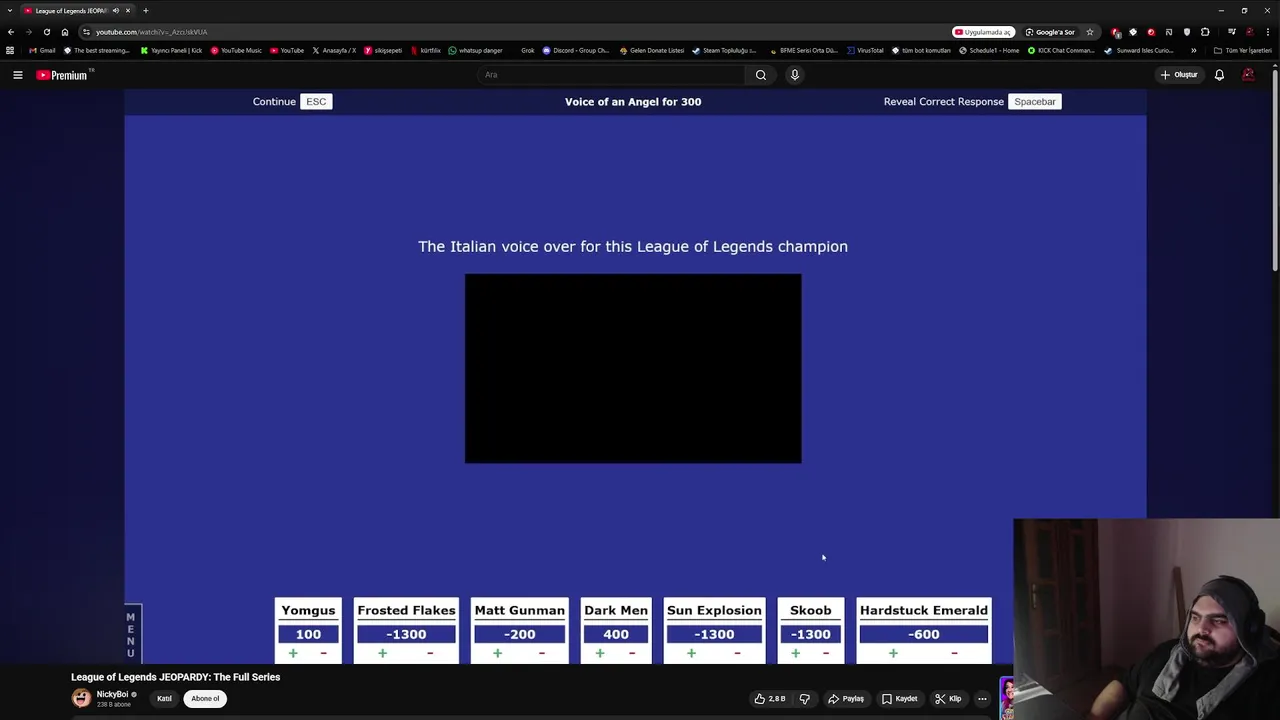Like the video with thumbs up

pos(770,699)
